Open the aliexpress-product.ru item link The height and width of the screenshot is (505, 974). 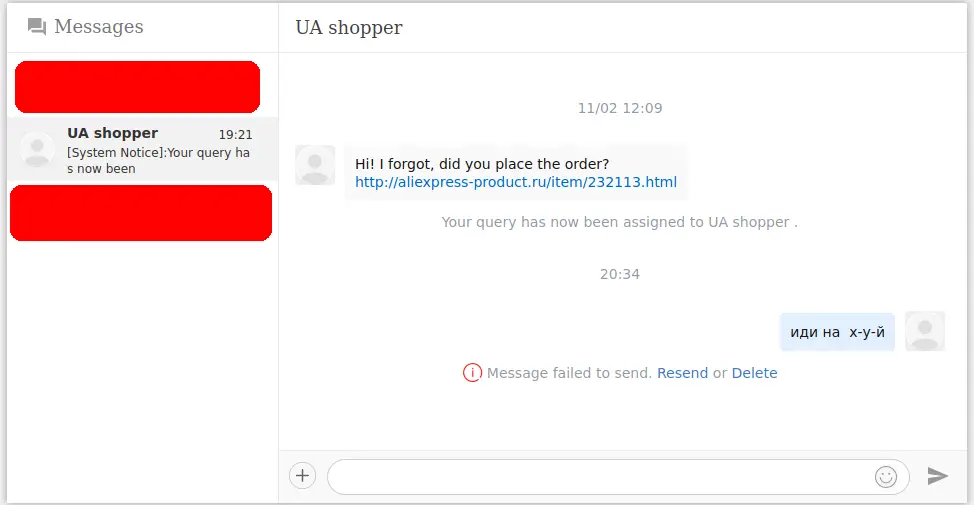point(516,182)
